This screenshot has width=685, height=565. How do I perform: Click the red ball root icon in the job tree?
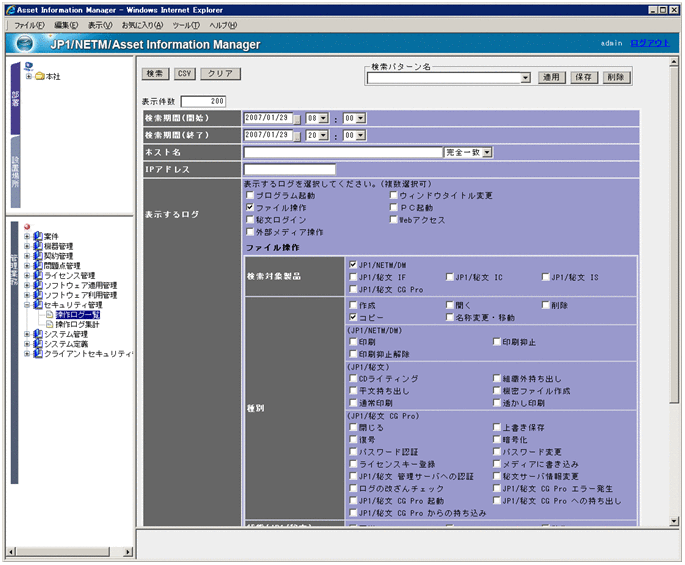pyautogui.click(x=27, y=227)
